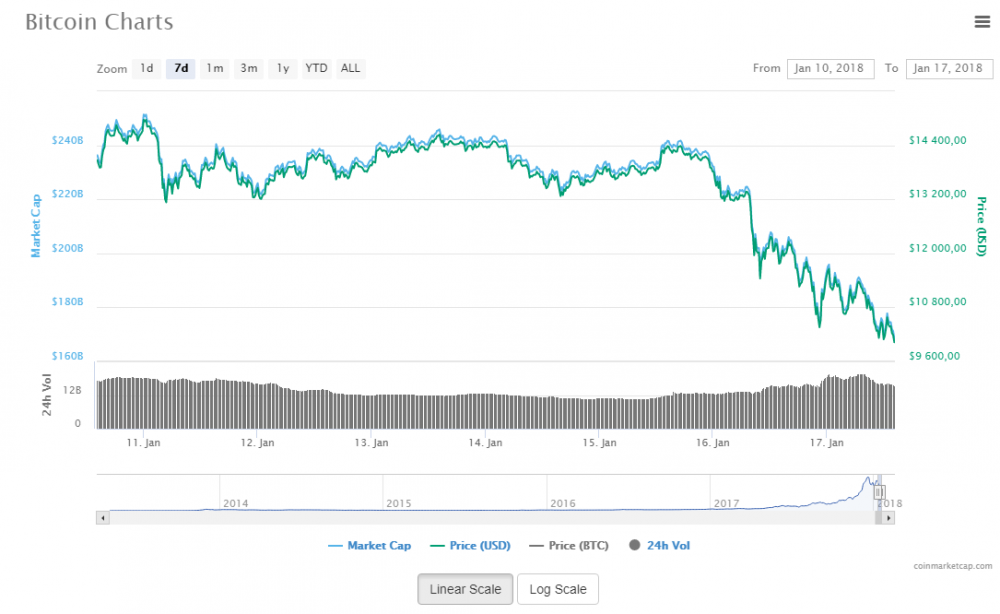This screenshot has width=1000, height=614.
Task: Choose the 1y zoom option
Action: click(283, 68)
